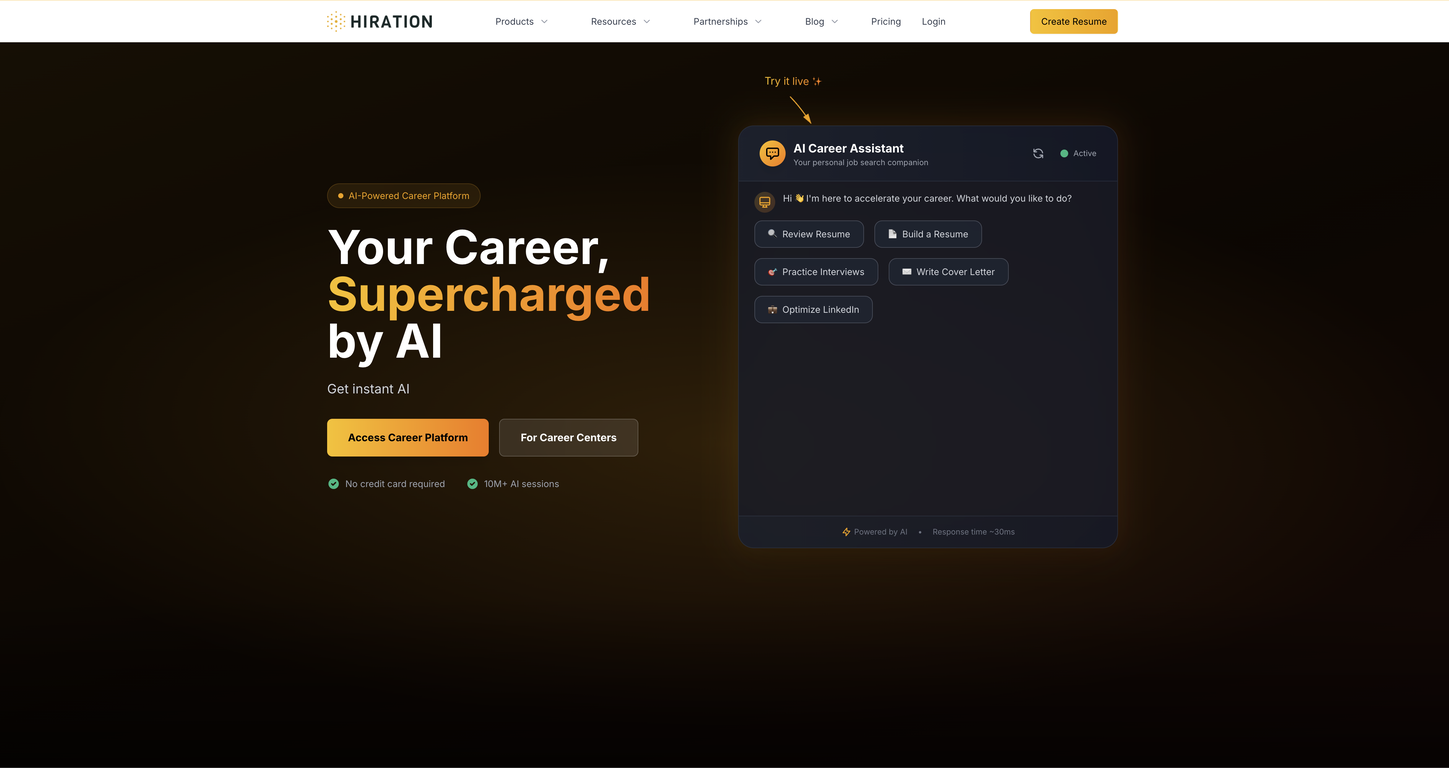The height and width of the screenshot is (768, 1449).
Task: Select the Write Cover Letter chip
Action: pos(948,272)
